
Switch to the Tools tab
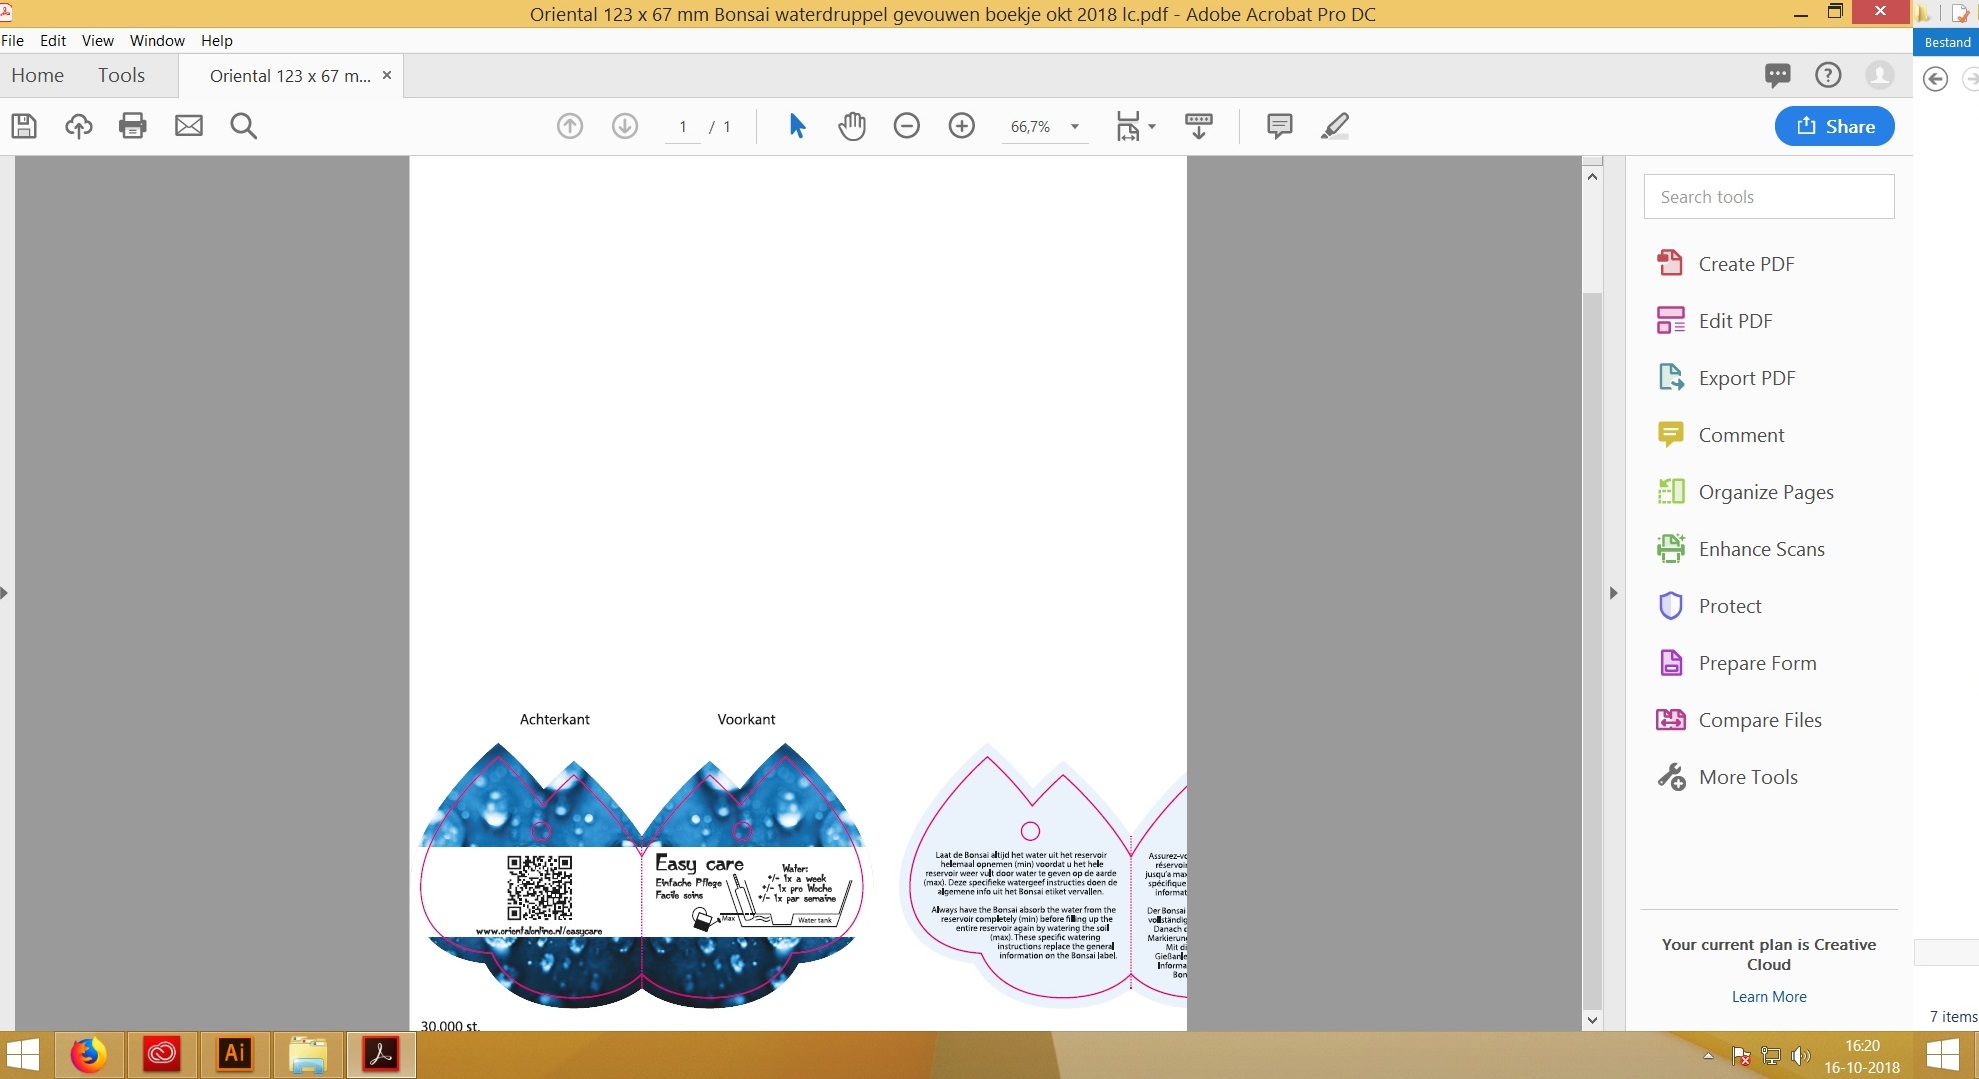[x=121, y=75]
